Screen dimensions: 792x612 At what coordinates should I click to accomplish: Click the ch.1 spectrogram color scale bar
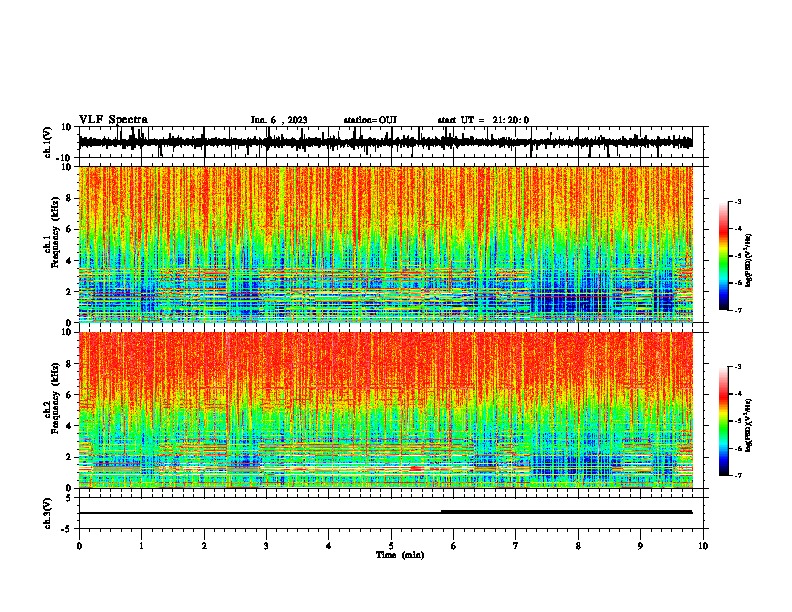724,256
